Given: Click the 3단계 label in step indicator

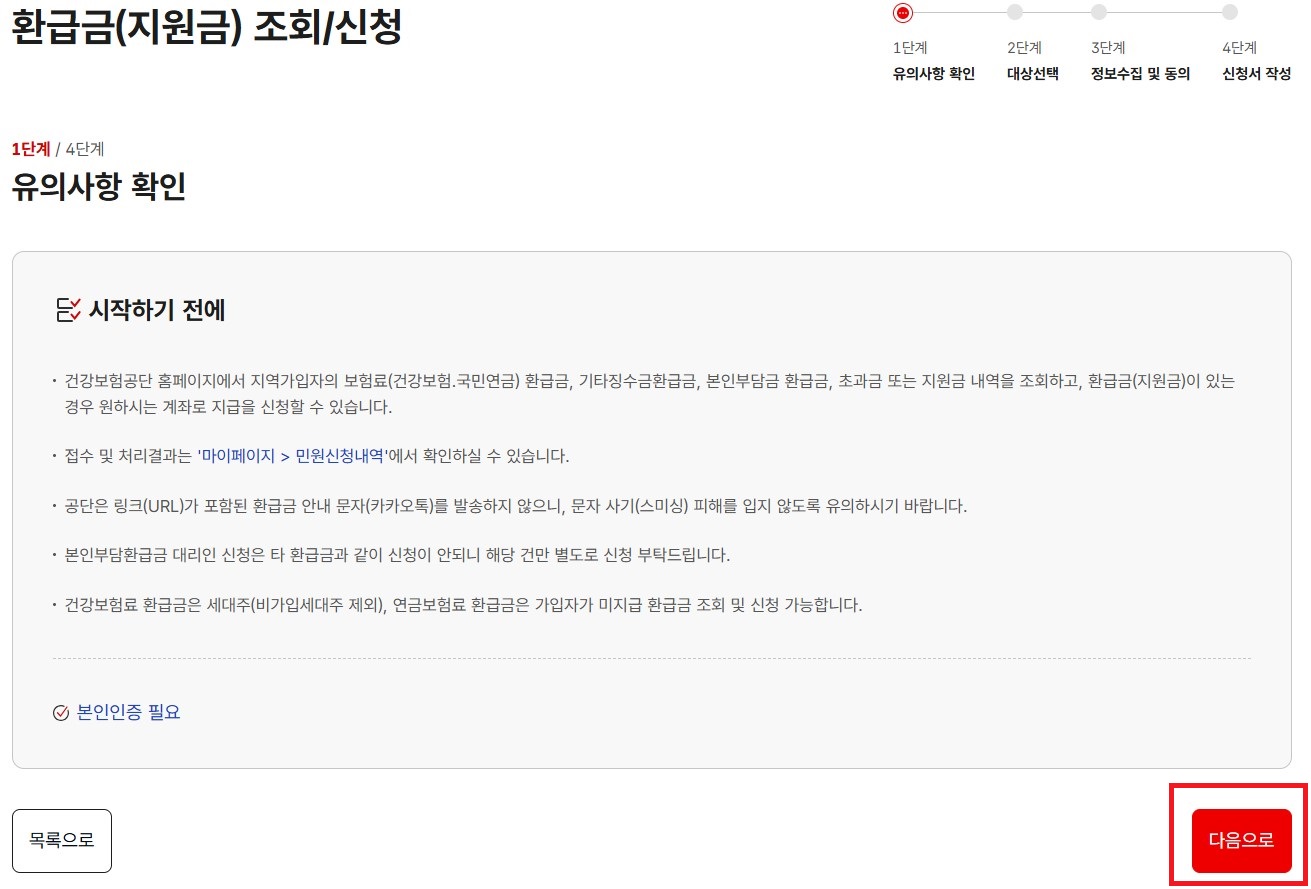Looking at the screenshot, I should pos(1108,47).
